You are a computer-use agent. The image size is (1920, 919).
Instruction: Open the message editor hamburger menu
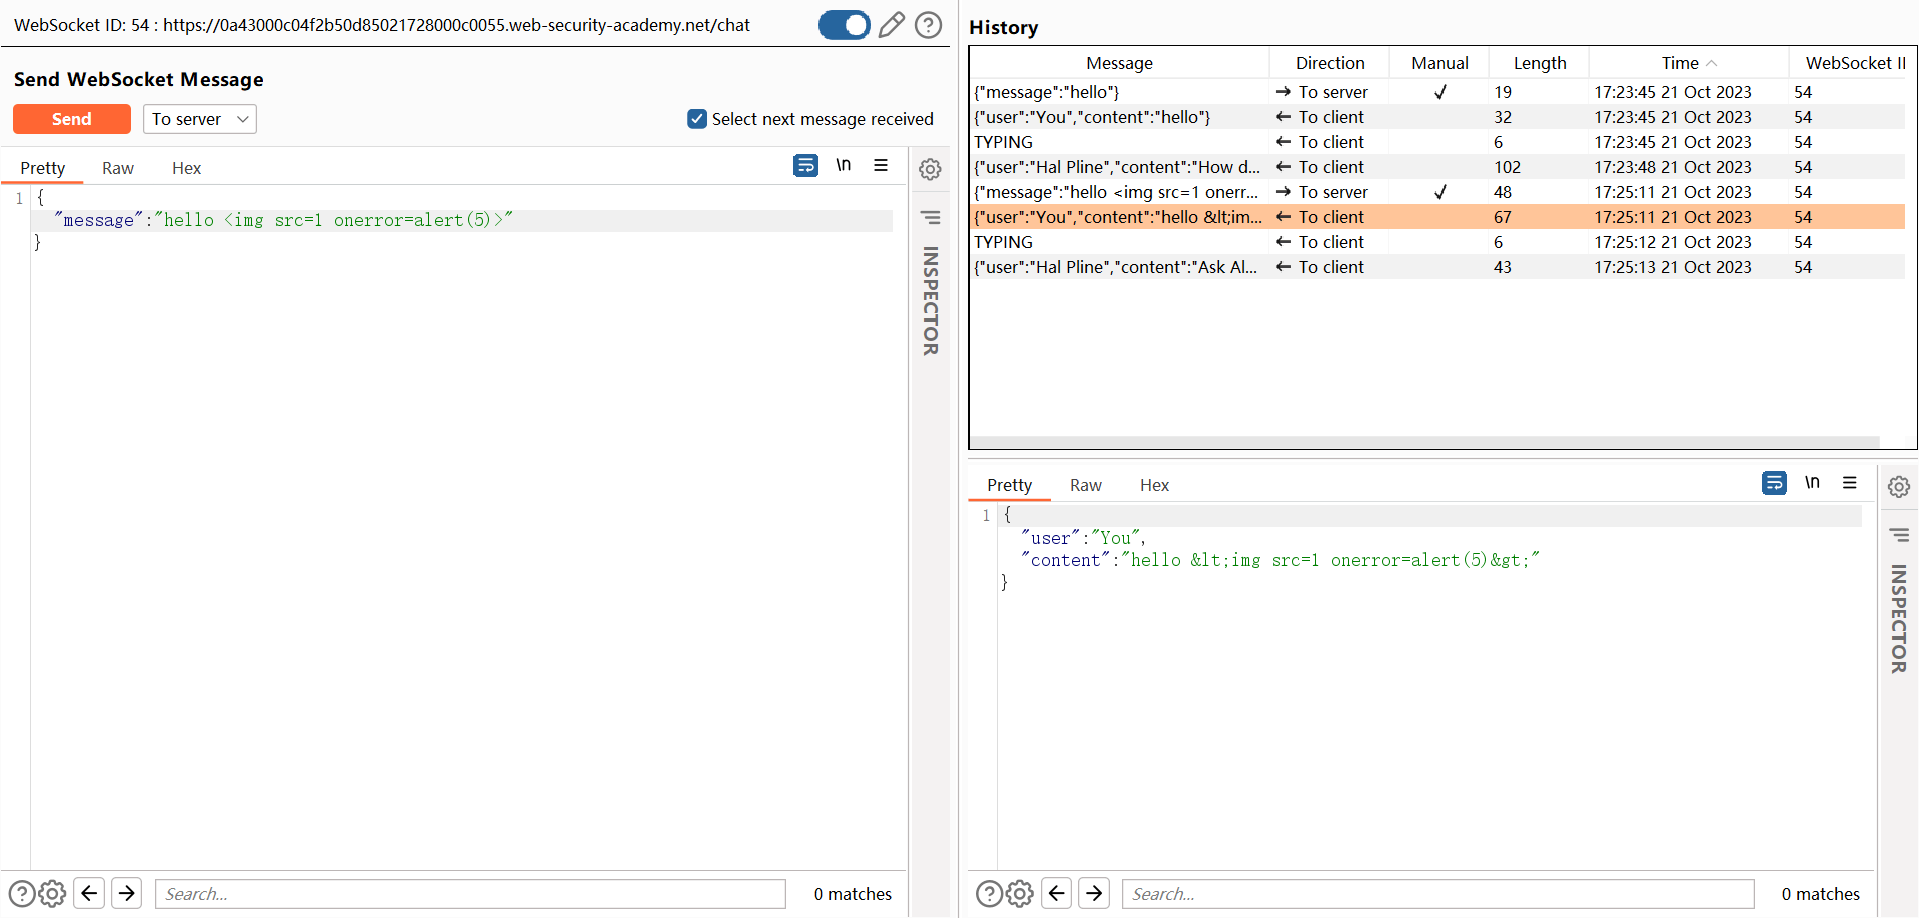[881, 166]
